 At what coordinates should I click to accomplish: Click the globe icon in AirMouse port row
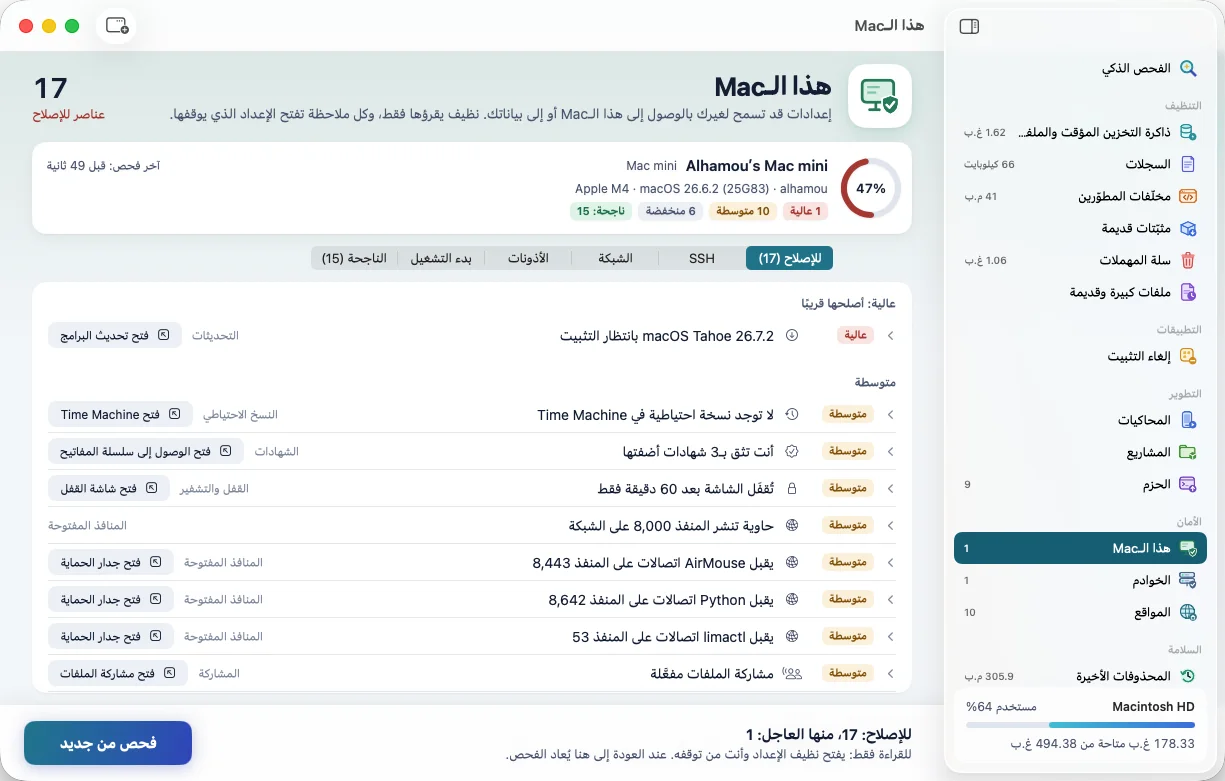791,562
